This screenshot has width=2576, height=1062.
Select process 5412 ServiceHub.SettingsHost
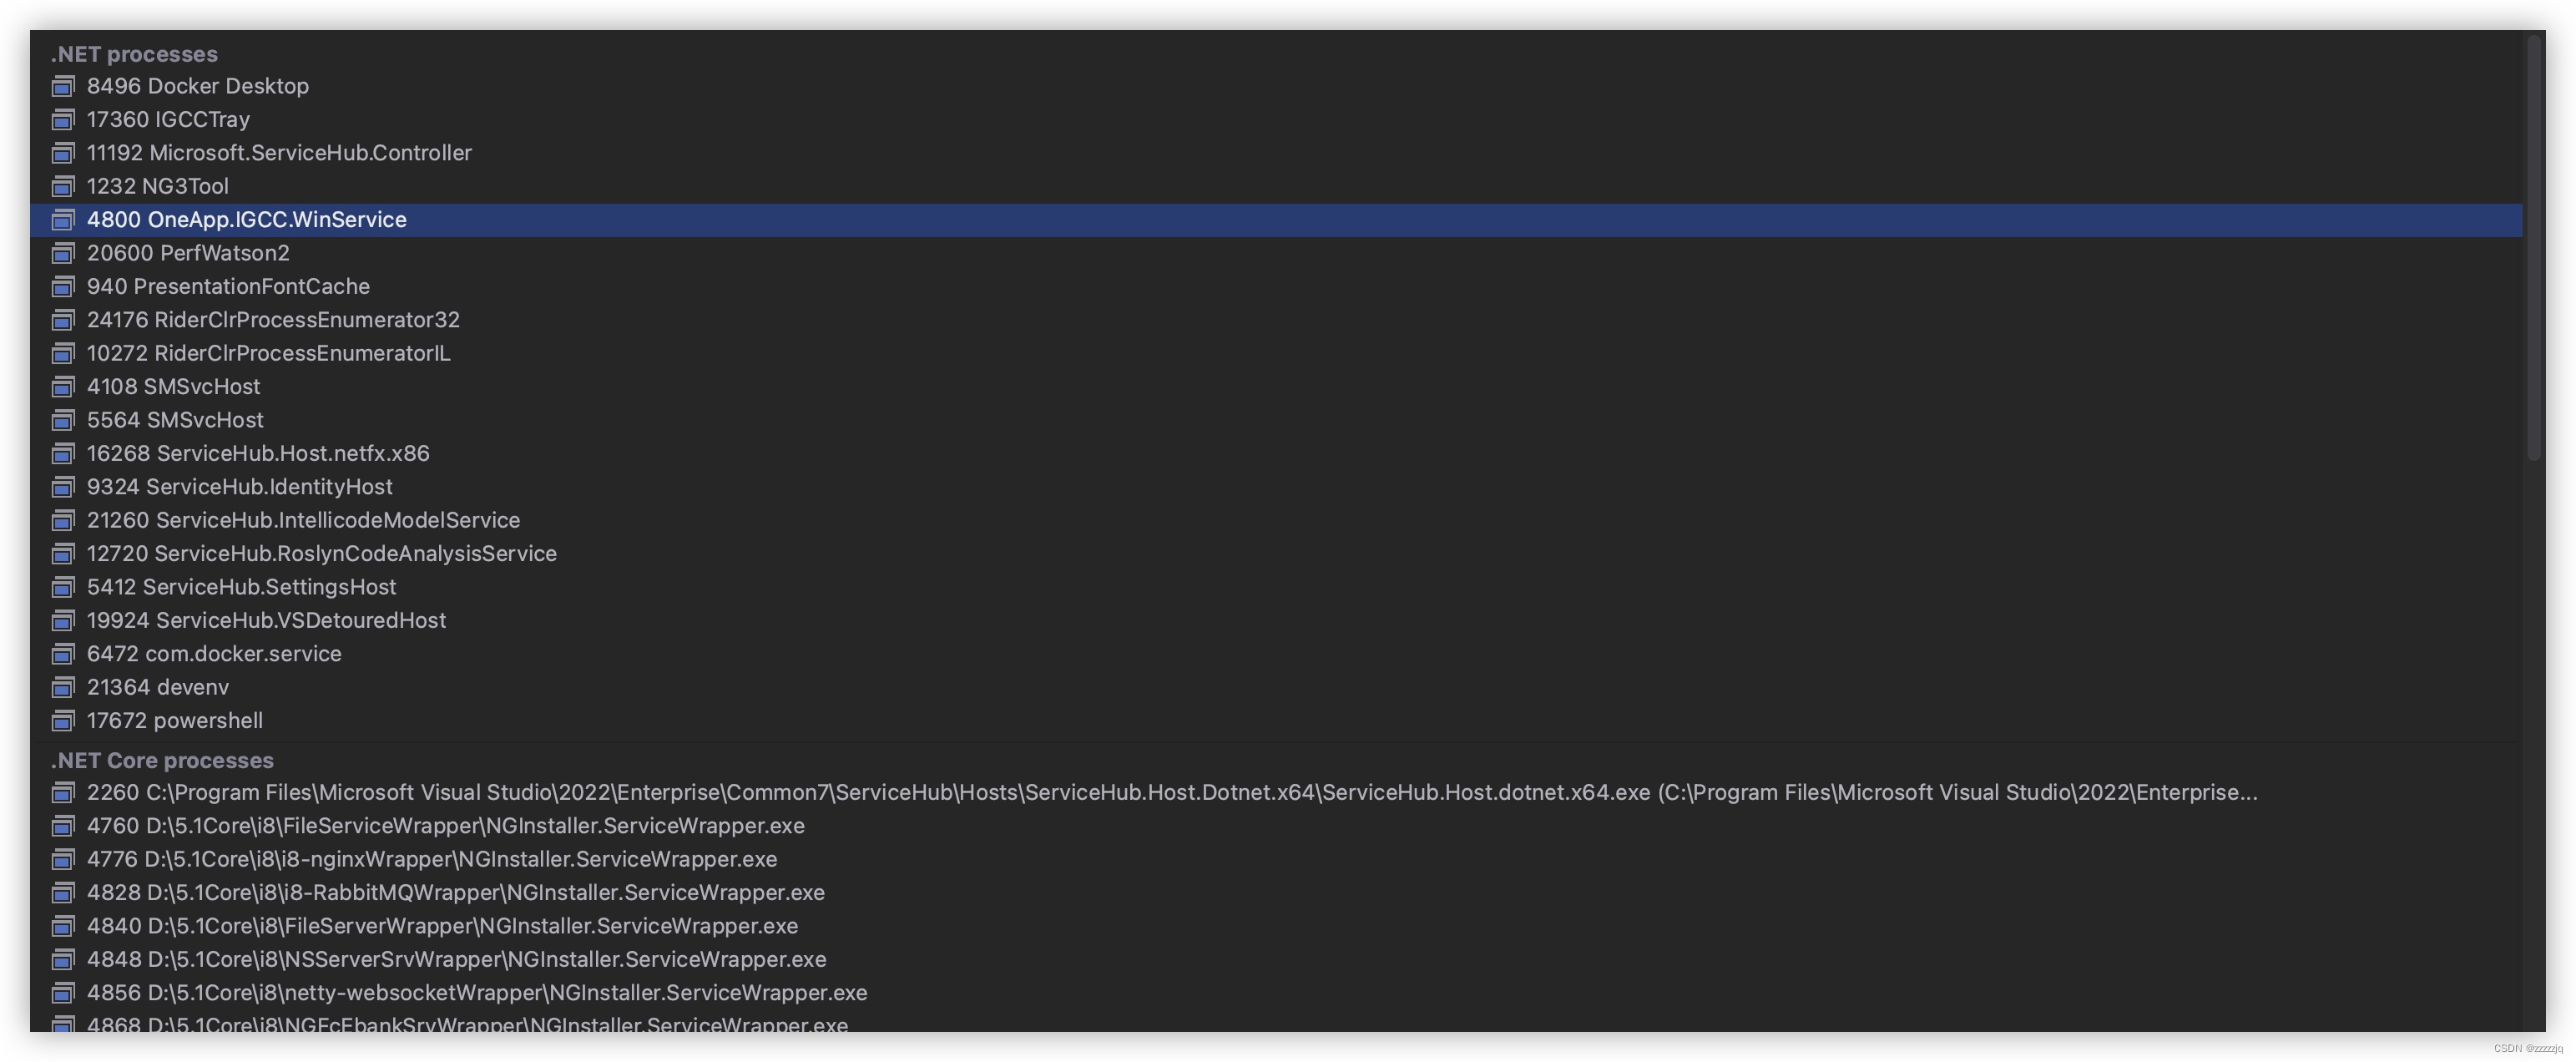[241, 587]
